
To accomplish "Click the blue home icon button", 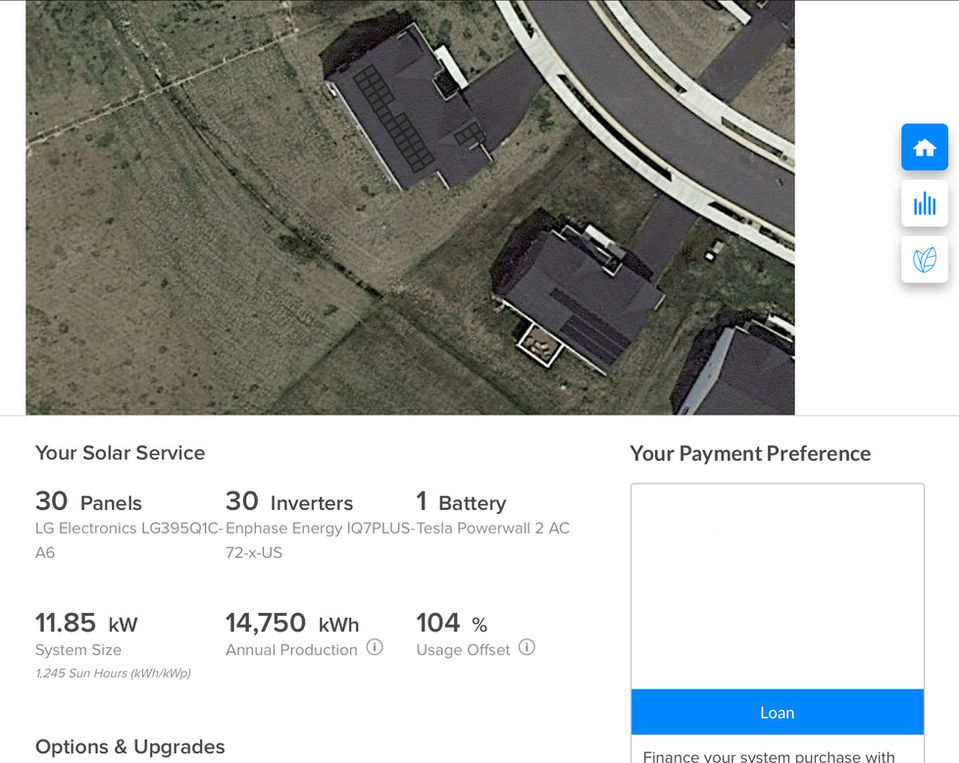I will 924,148.
